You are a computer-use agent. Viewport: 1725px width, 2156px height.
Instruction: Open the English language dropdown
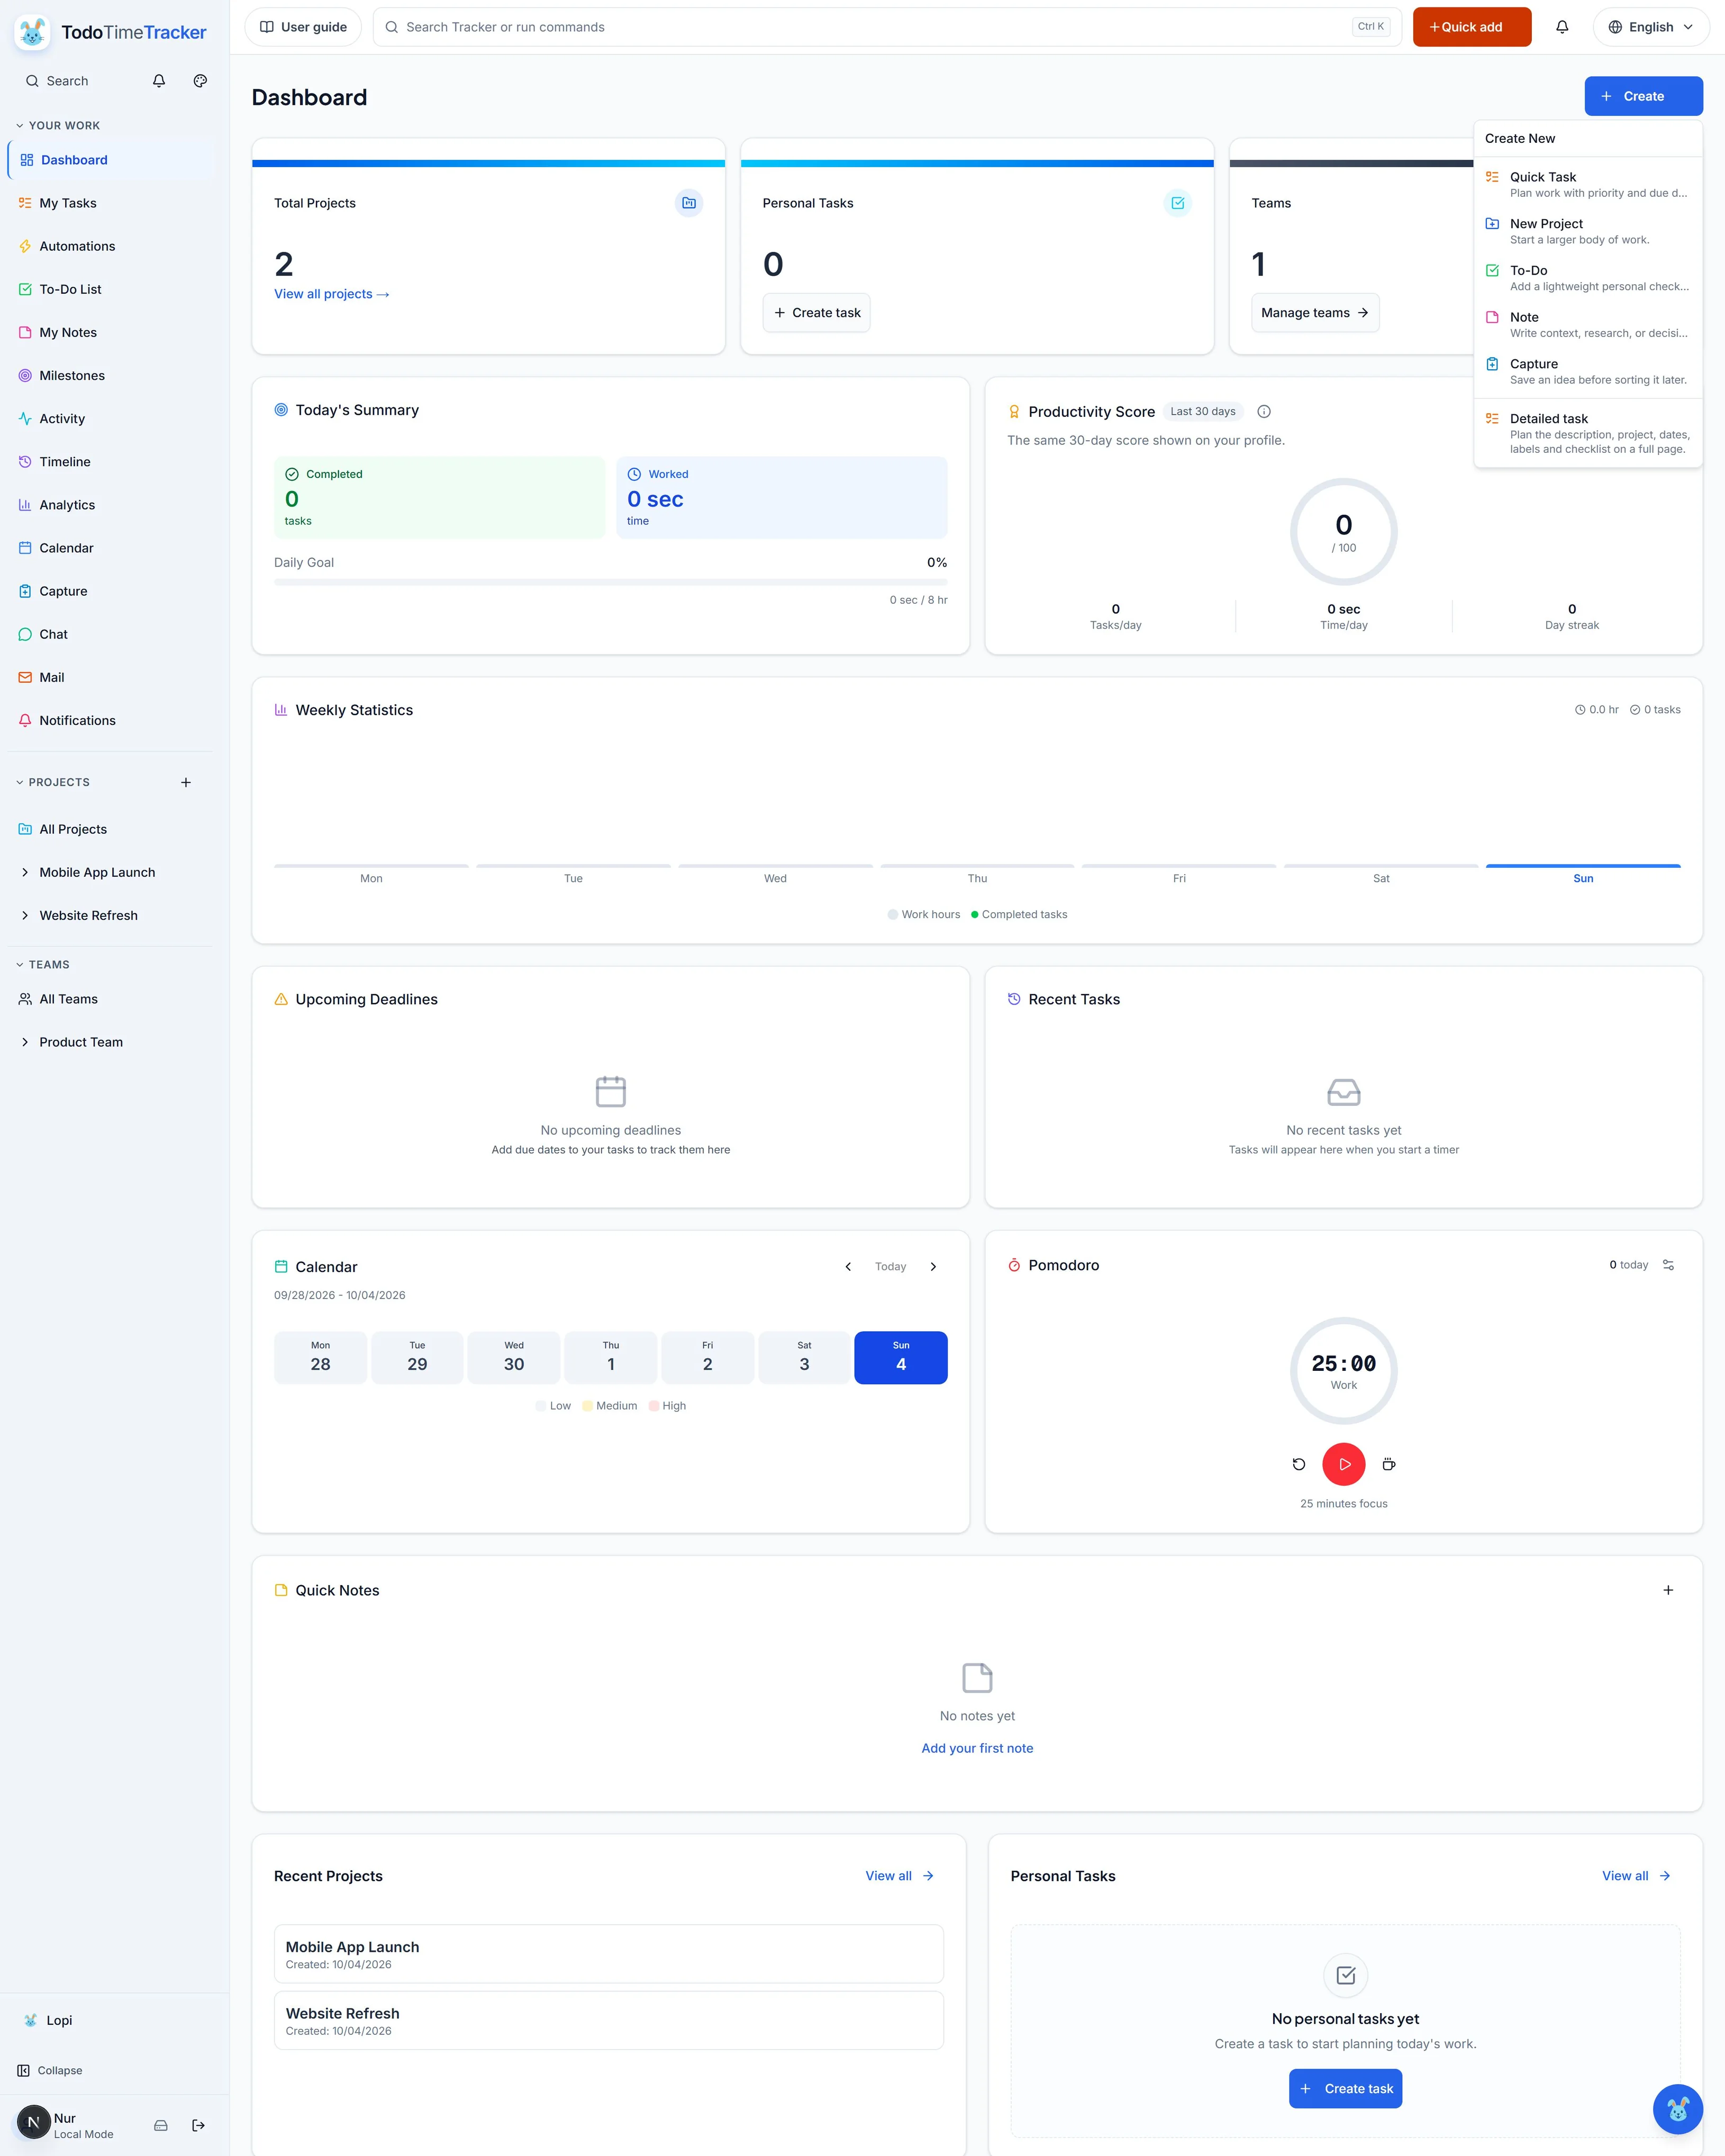[x=1651, y=27]
